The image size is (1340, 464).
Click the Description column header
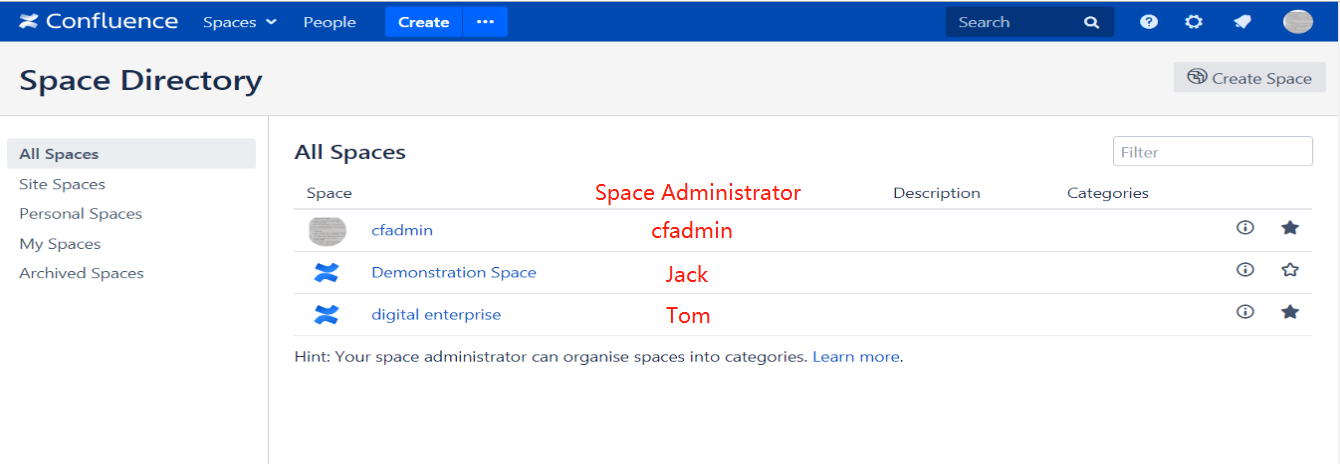pyautogui.click(x=936, y=193)
